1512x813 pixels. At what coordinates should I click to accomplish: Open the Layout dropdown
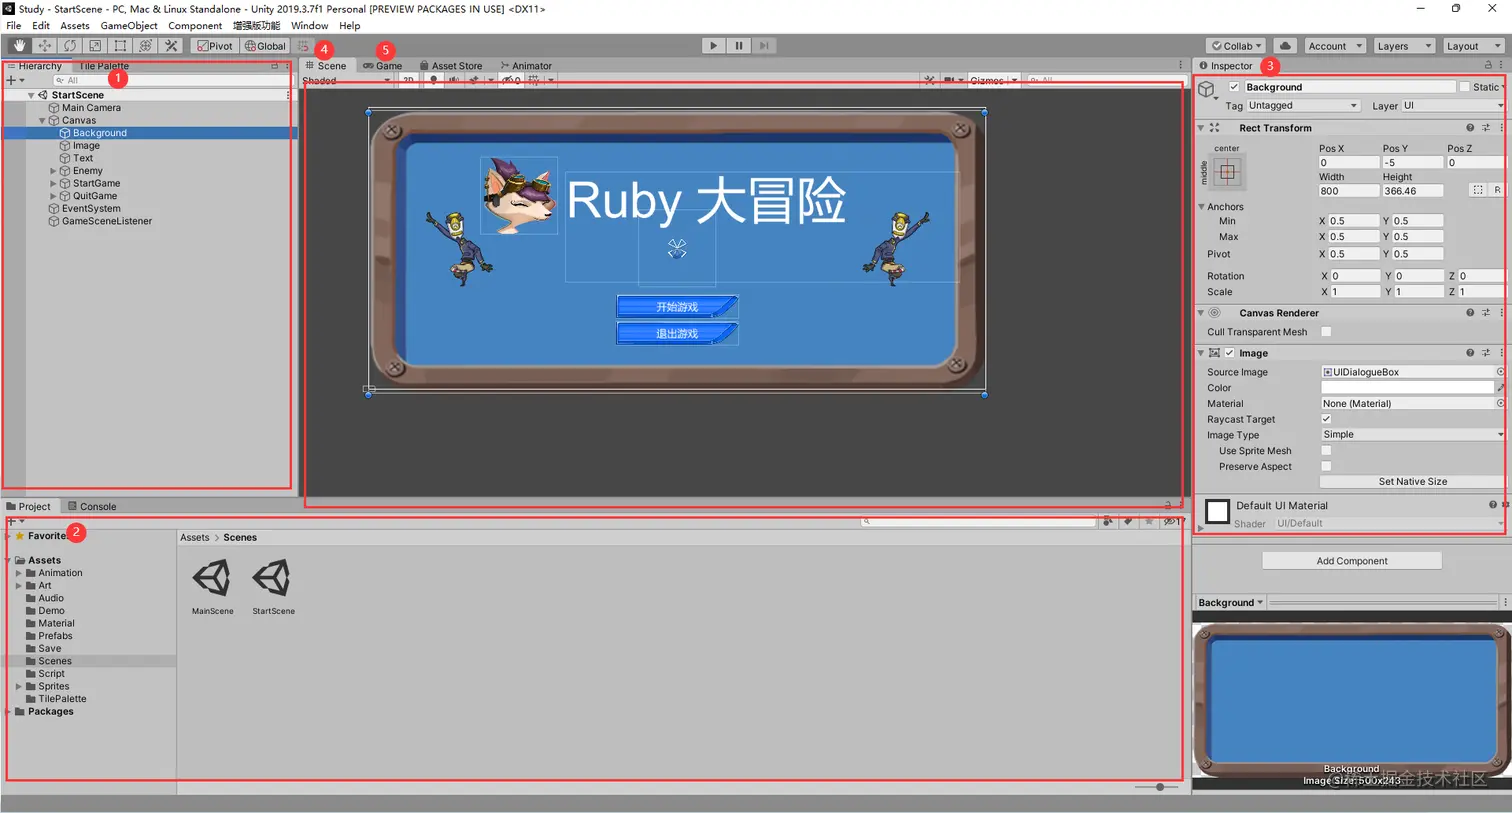(x=1473, y=46)
